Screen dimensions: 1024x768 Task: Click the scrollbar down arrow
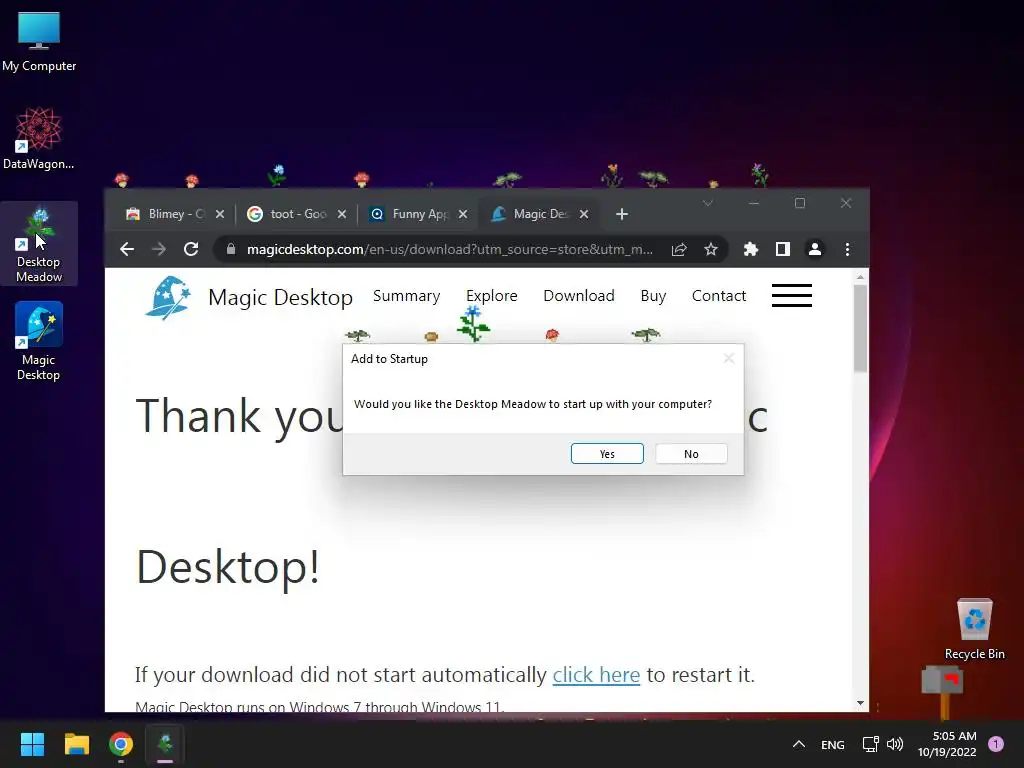860,703
